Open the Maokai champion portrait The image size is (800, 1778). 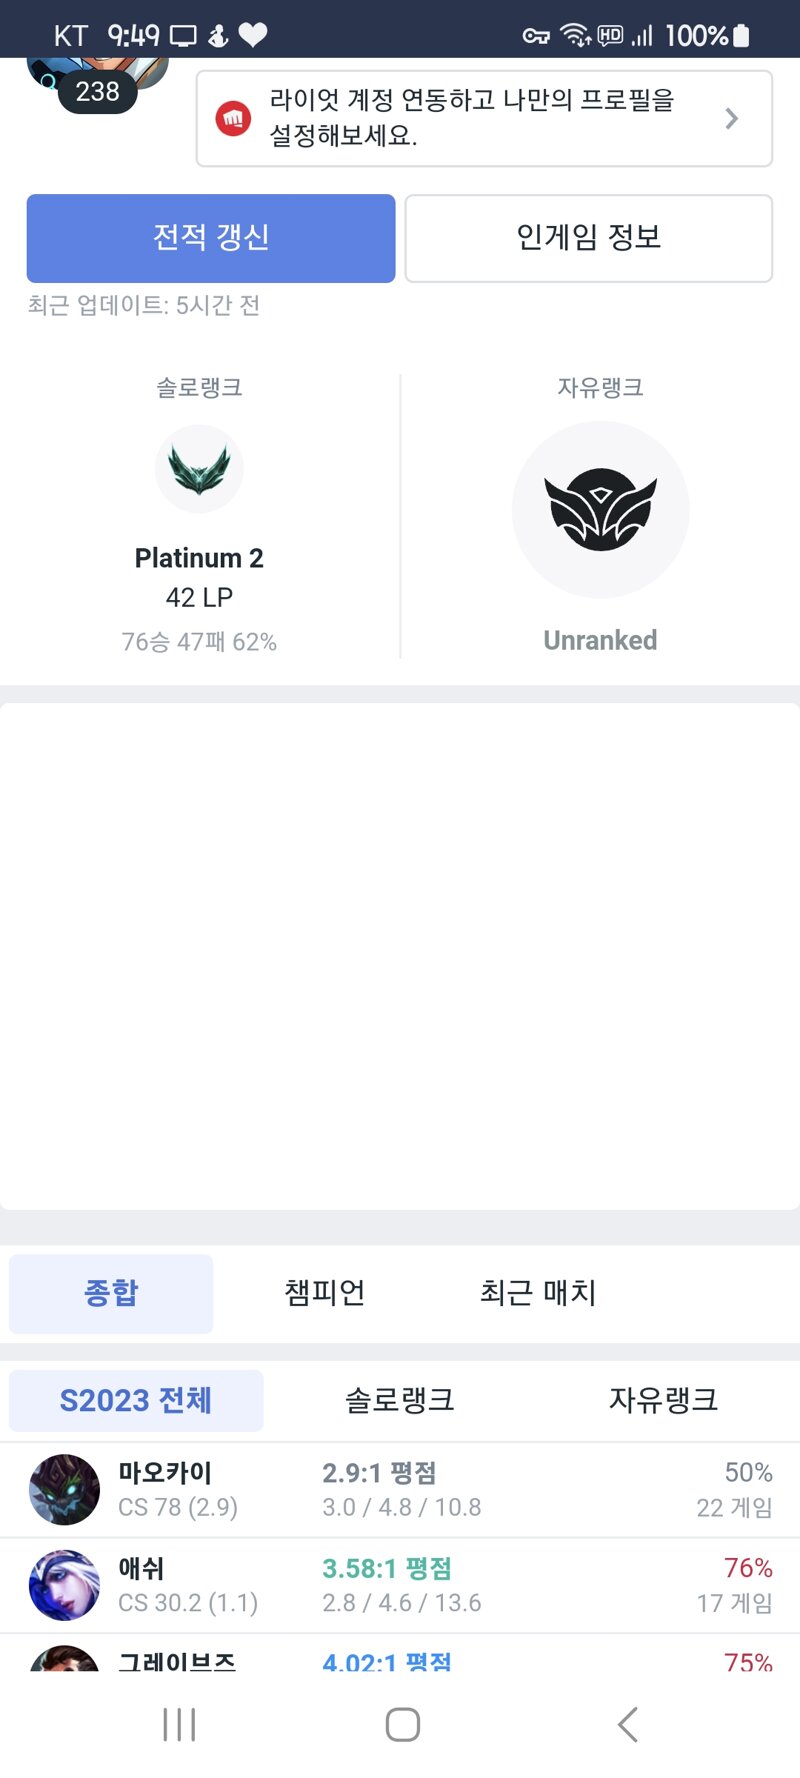click(65, 1489)
